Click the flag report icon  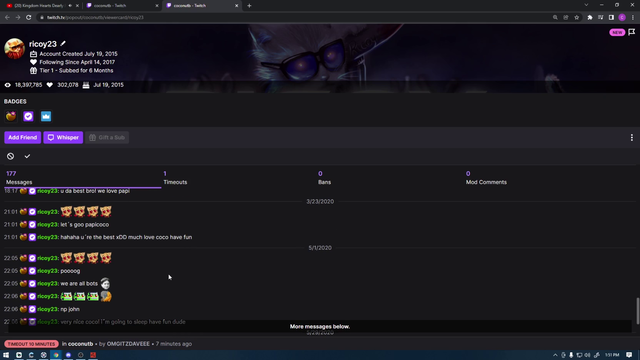point(631,32)
